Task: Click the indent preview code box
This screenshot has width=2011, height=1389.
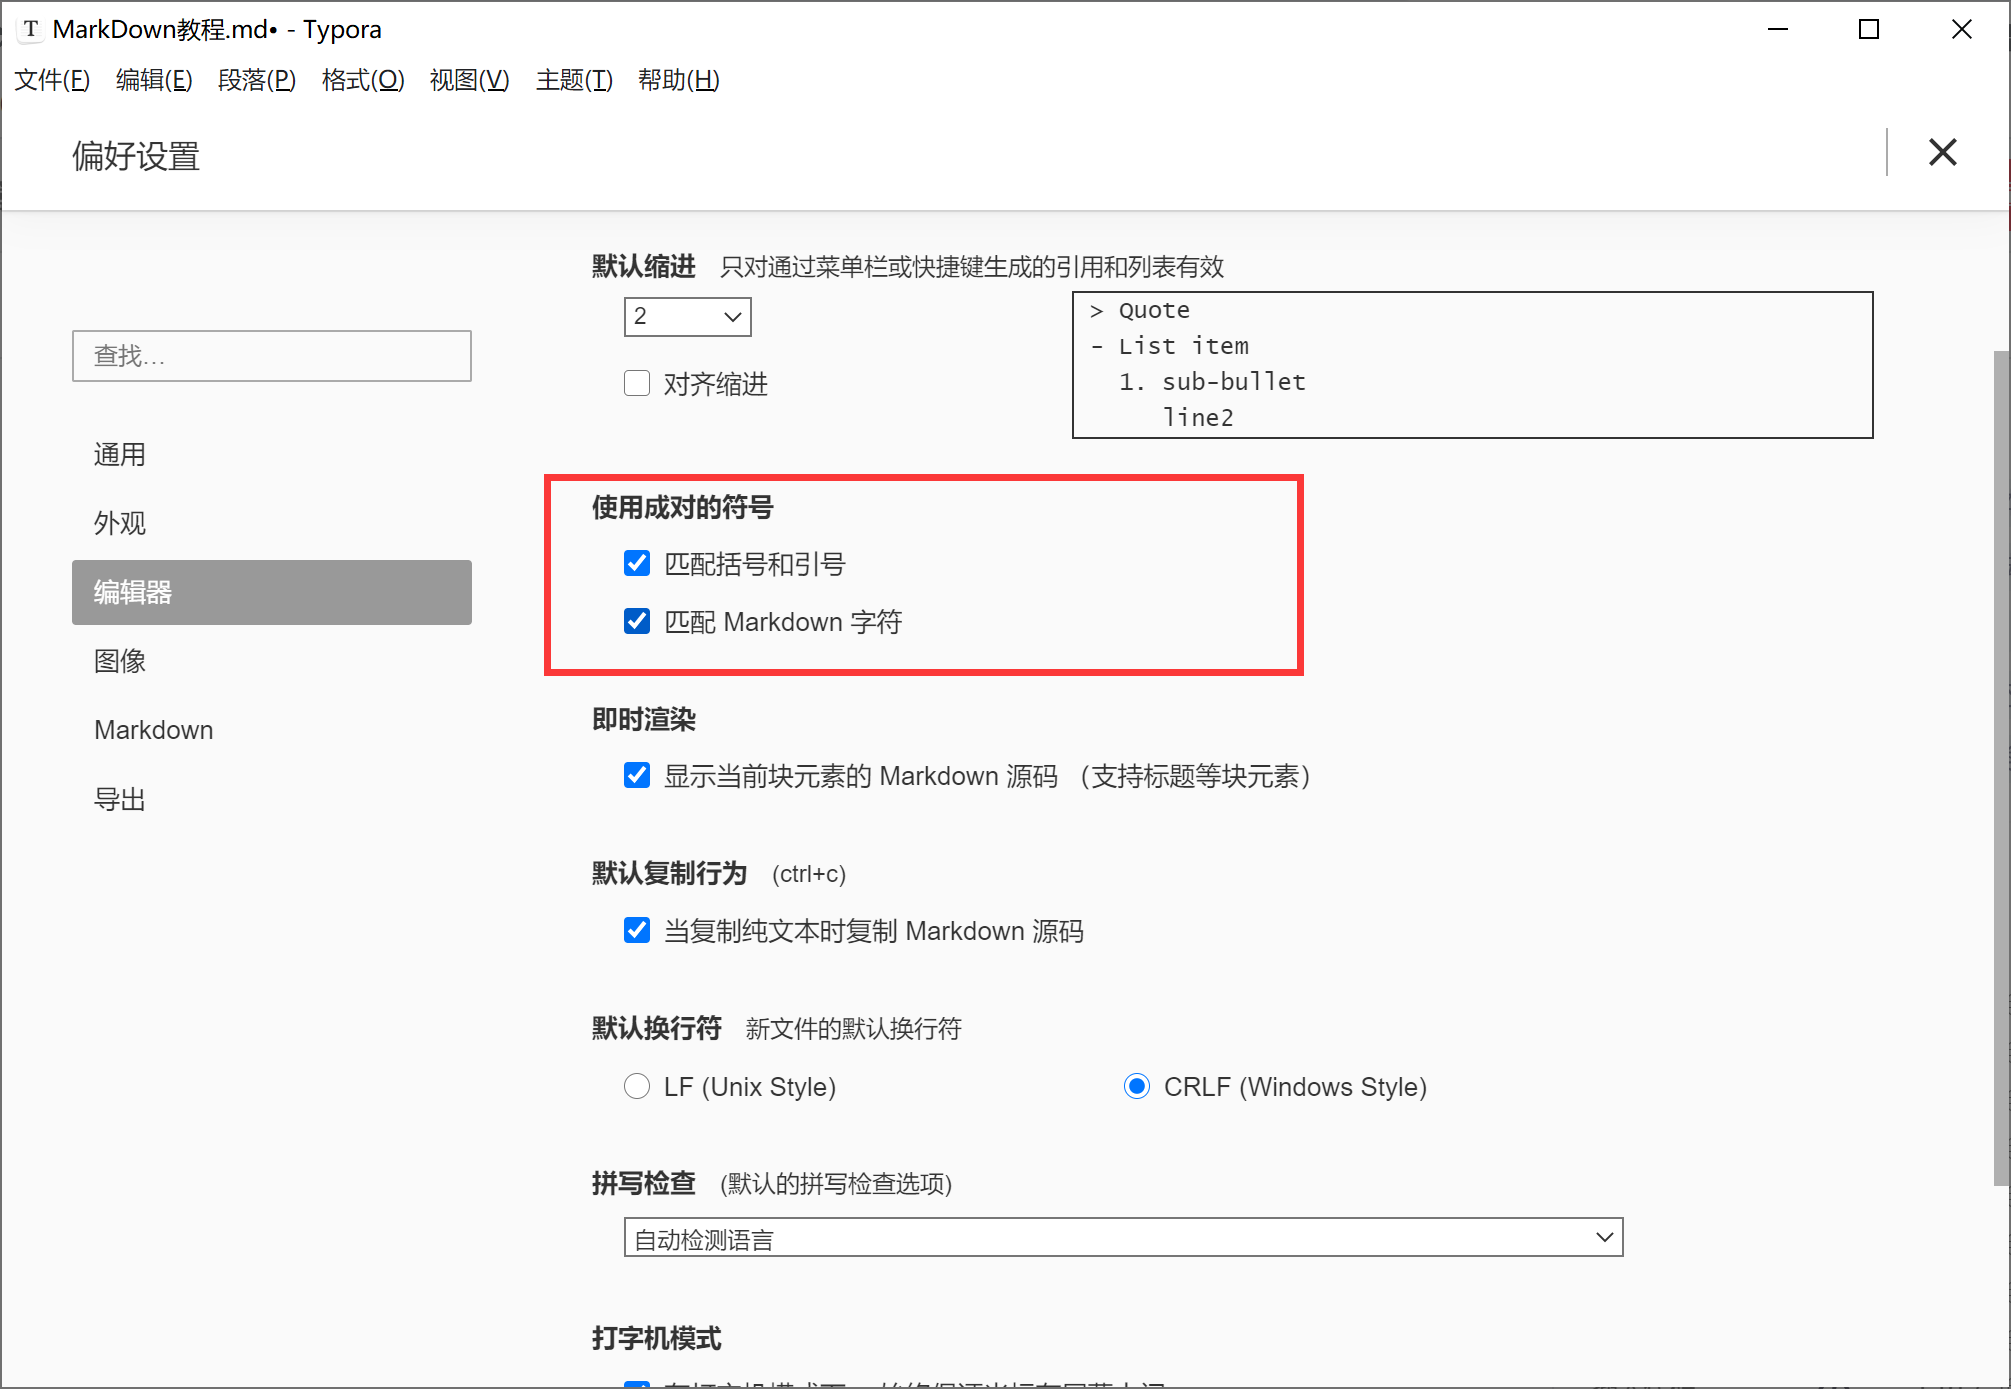Action: pyautogui.click(x=1472, y=365)
